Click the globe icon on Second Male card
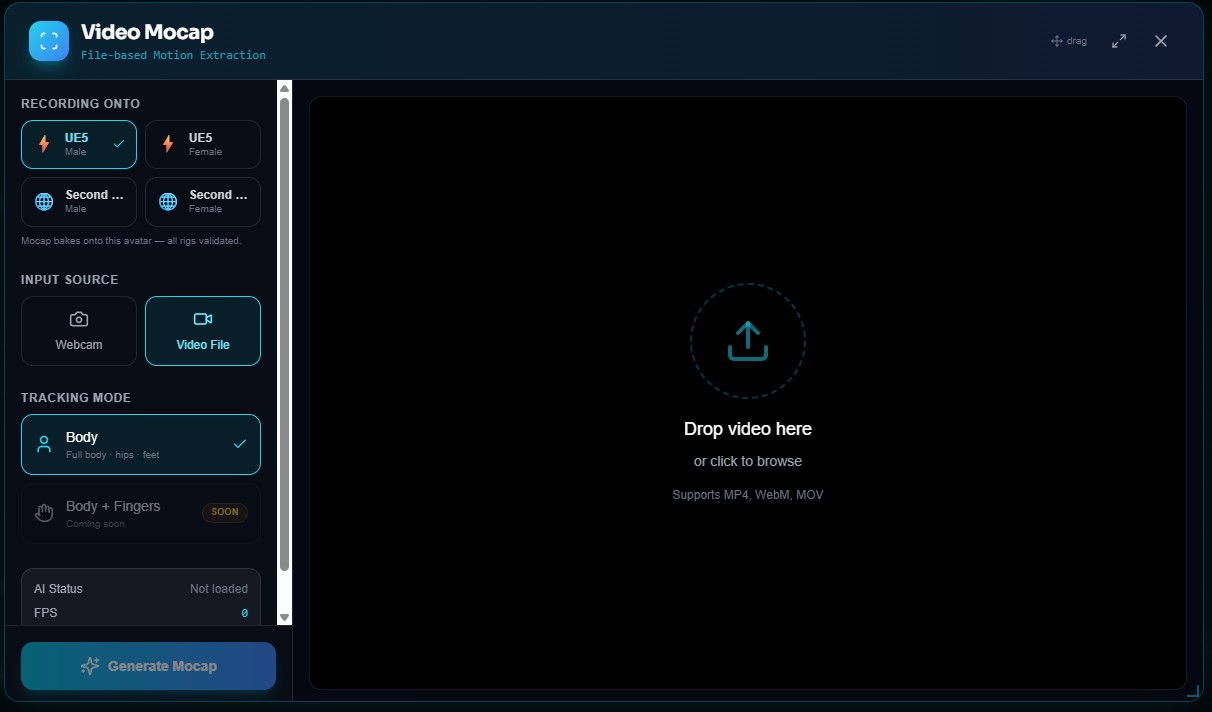The image size is (1212, 712). pyautogui.click(x=44, y=202)
